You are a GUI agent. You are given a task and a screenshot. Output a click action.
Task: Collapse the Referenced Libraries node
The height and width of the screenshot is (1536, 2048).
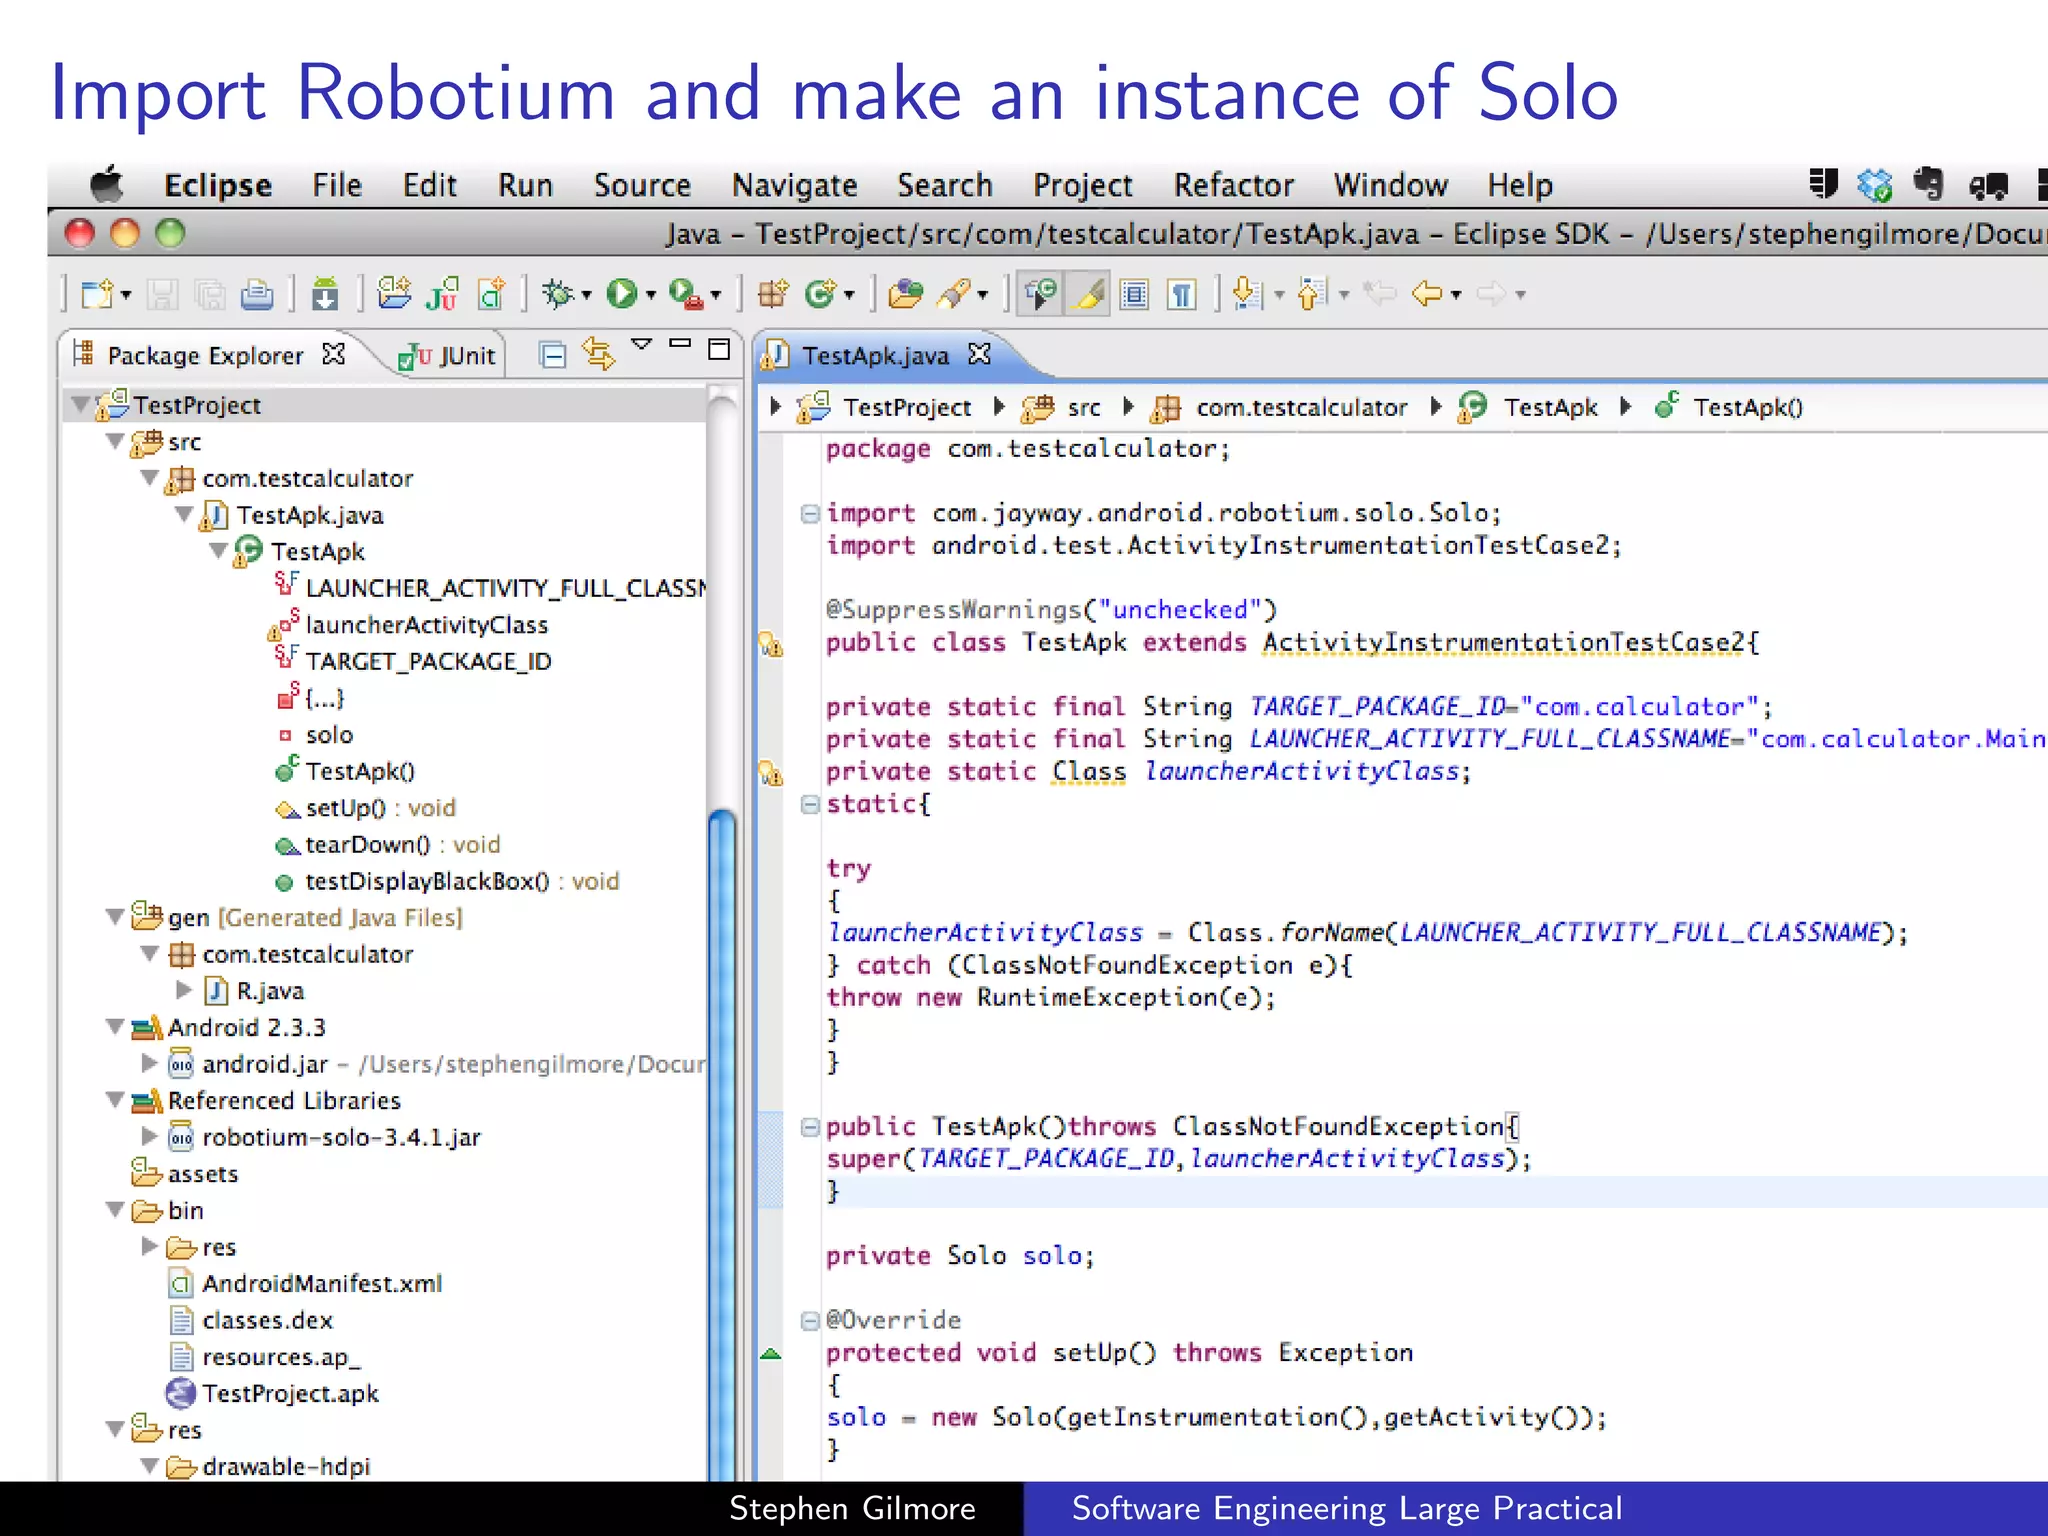coord(115,1100)
